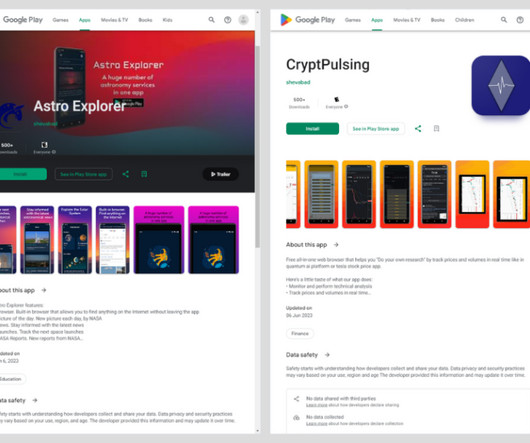The image size is (530, 443).
Task: Click See in Play Store app for Astro Explorer
Action: 83,174
